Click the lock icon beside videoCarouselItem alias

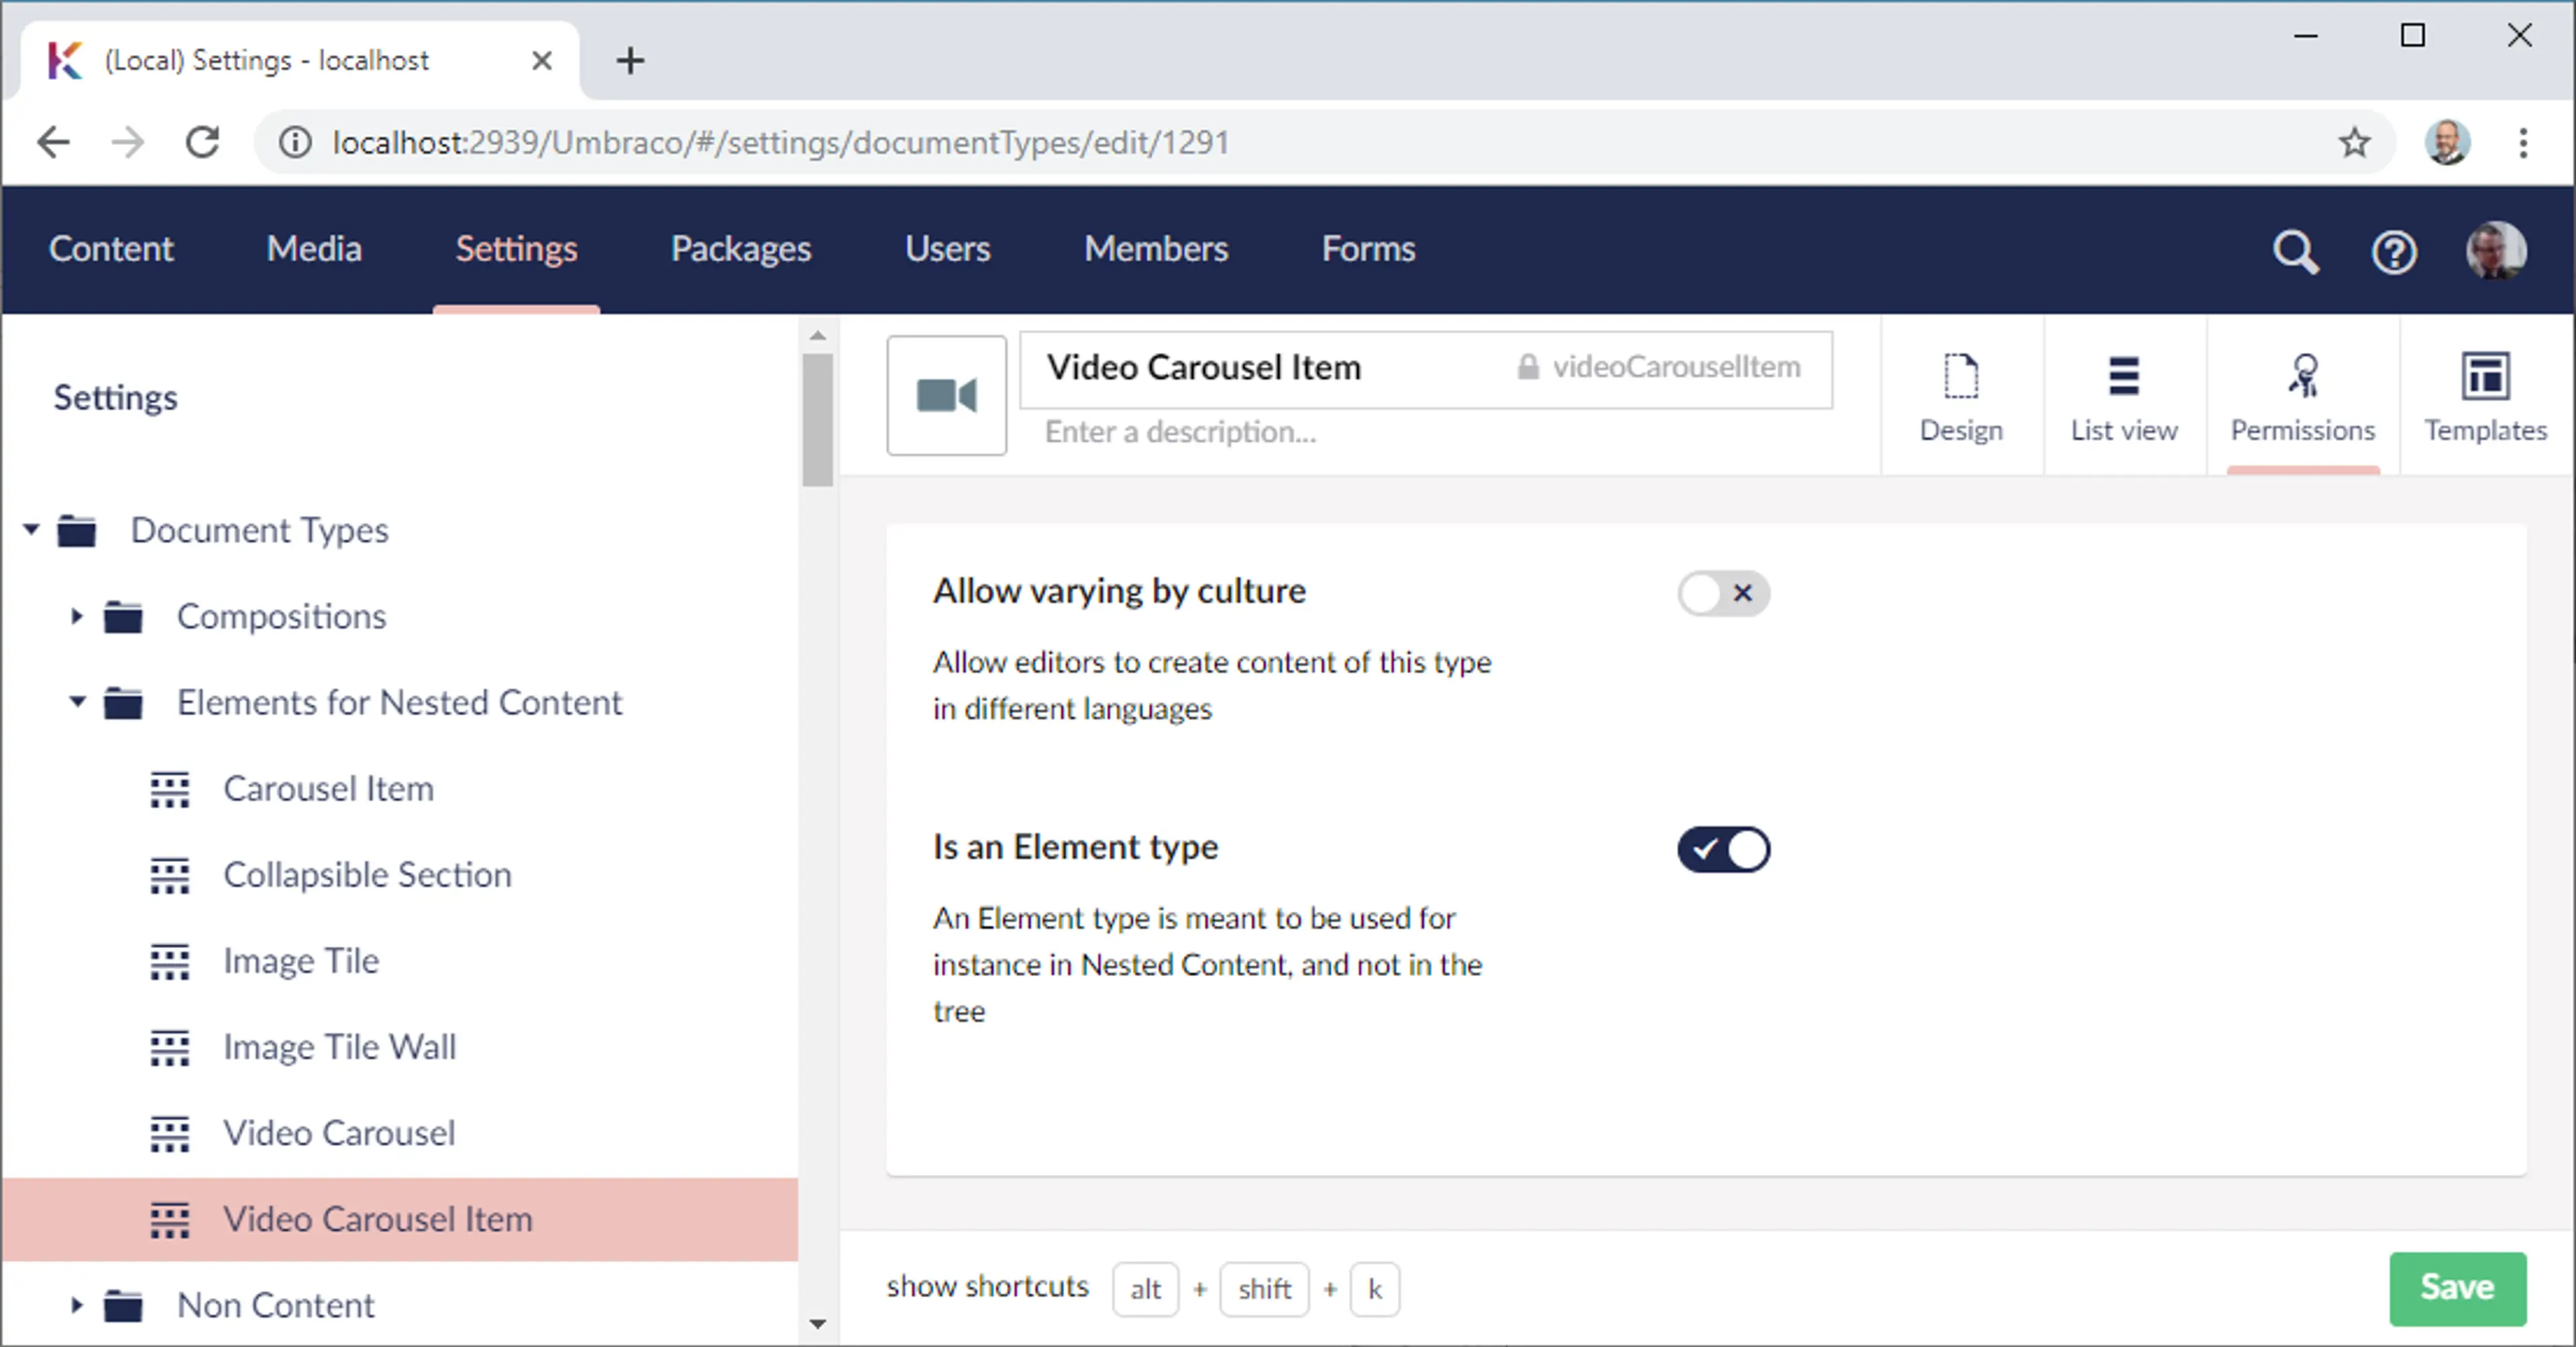pos(1527,367)
